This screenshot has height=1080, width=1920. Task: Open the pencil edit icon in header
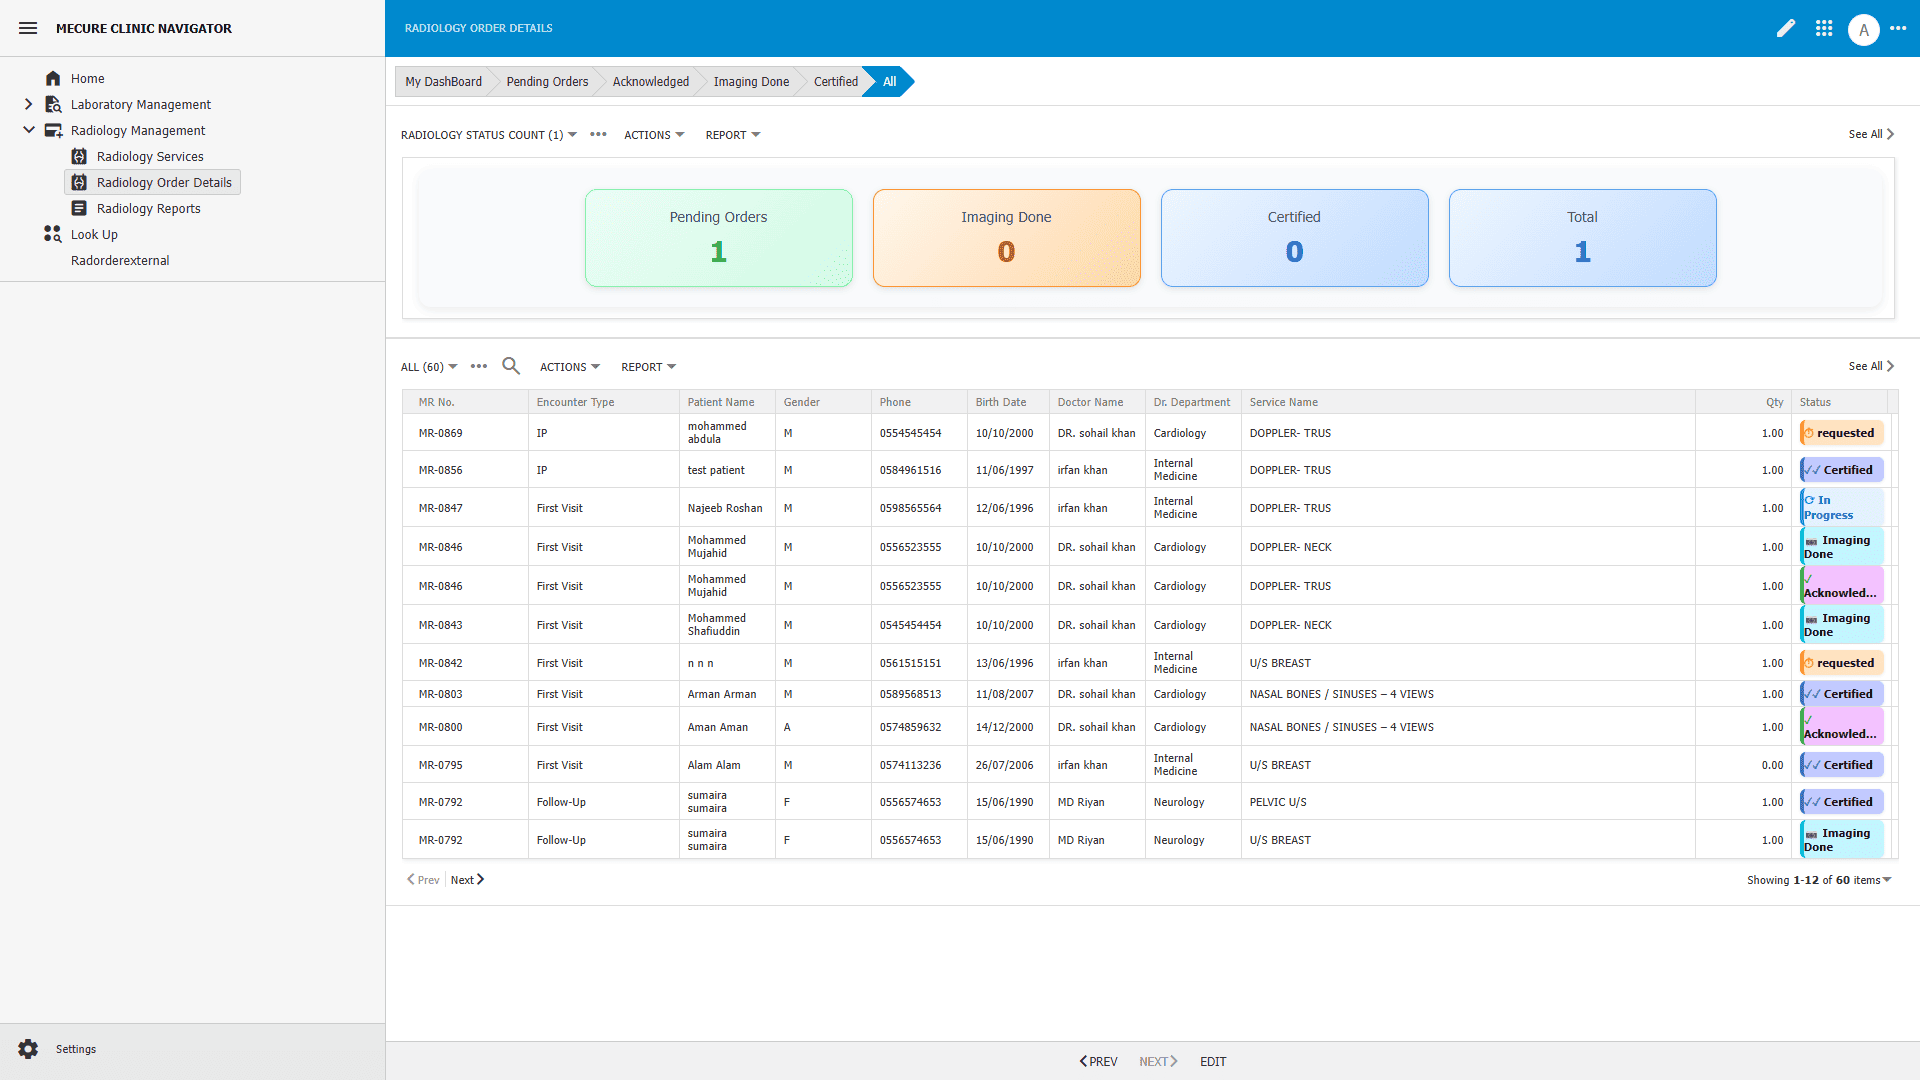tap(1786, 28)
